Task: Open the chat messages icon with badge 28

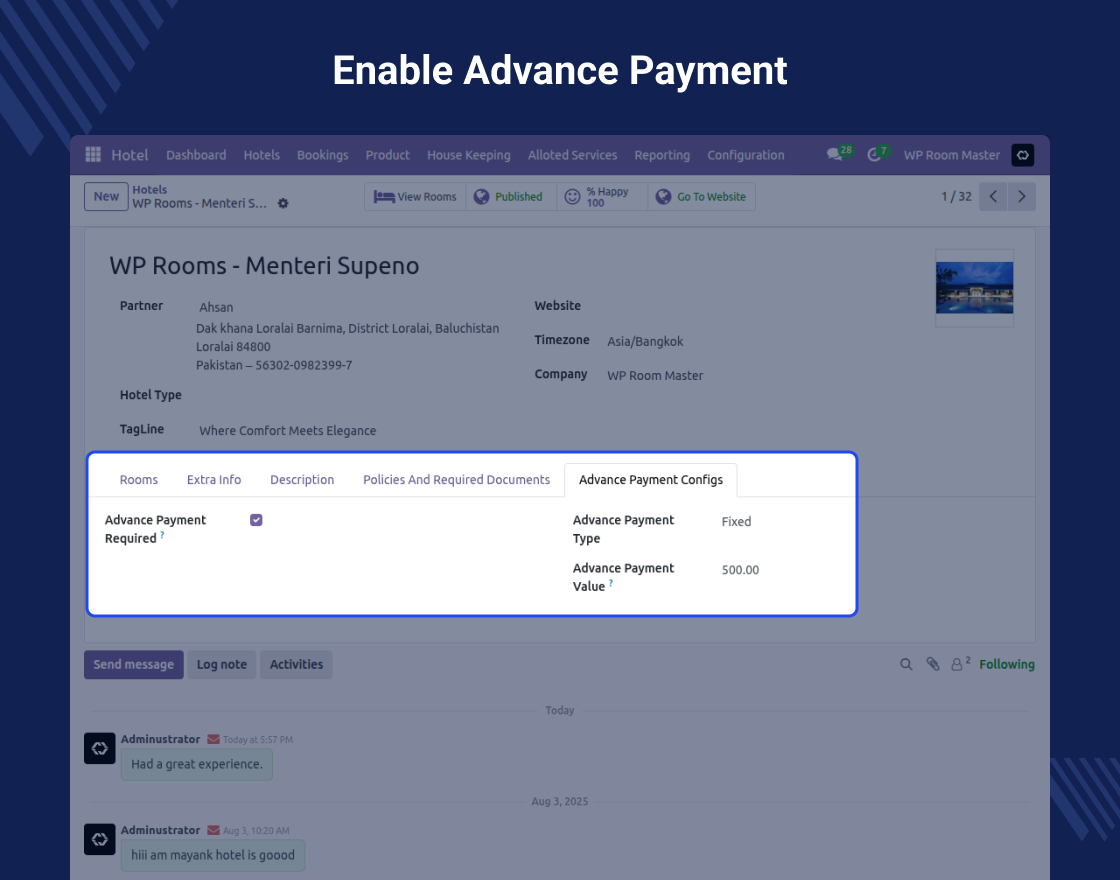Action: coord(835,155)
